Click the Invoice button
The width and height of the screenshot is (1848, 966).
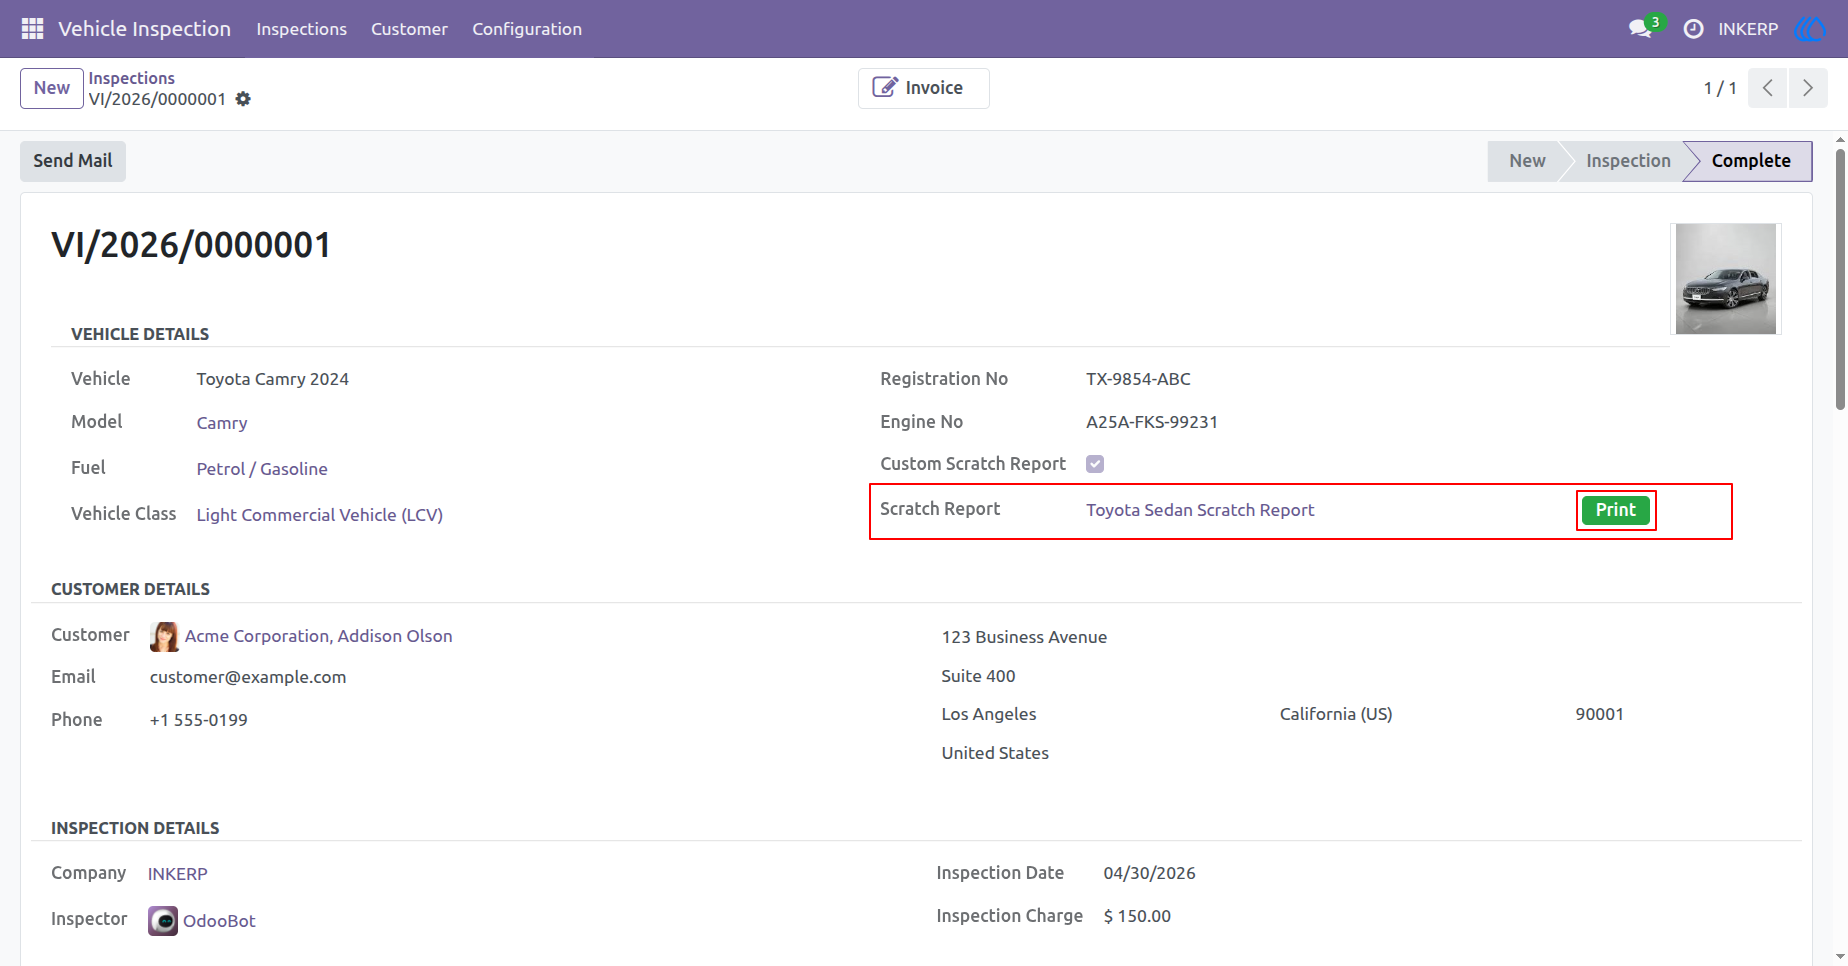(923, 88)
